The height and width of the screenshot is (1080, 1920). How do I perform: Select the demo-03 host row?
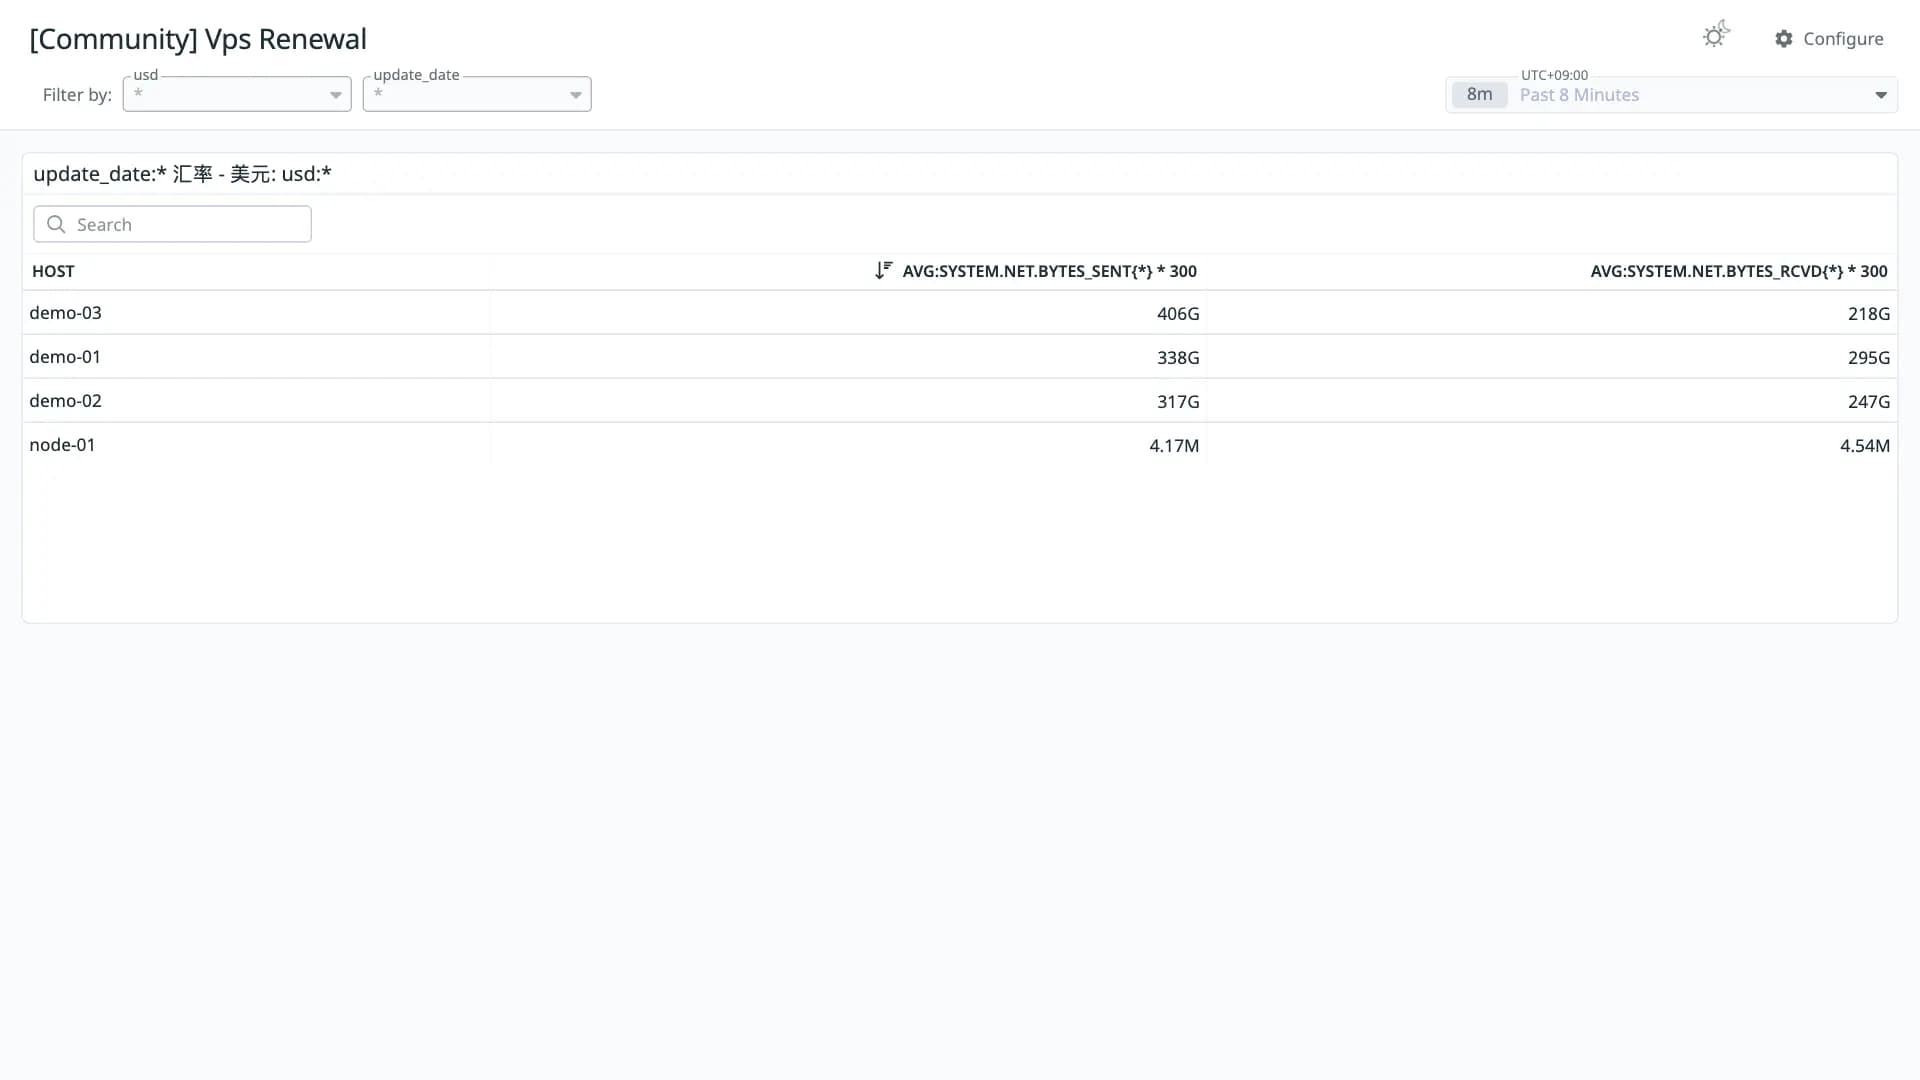pos(959,313)
